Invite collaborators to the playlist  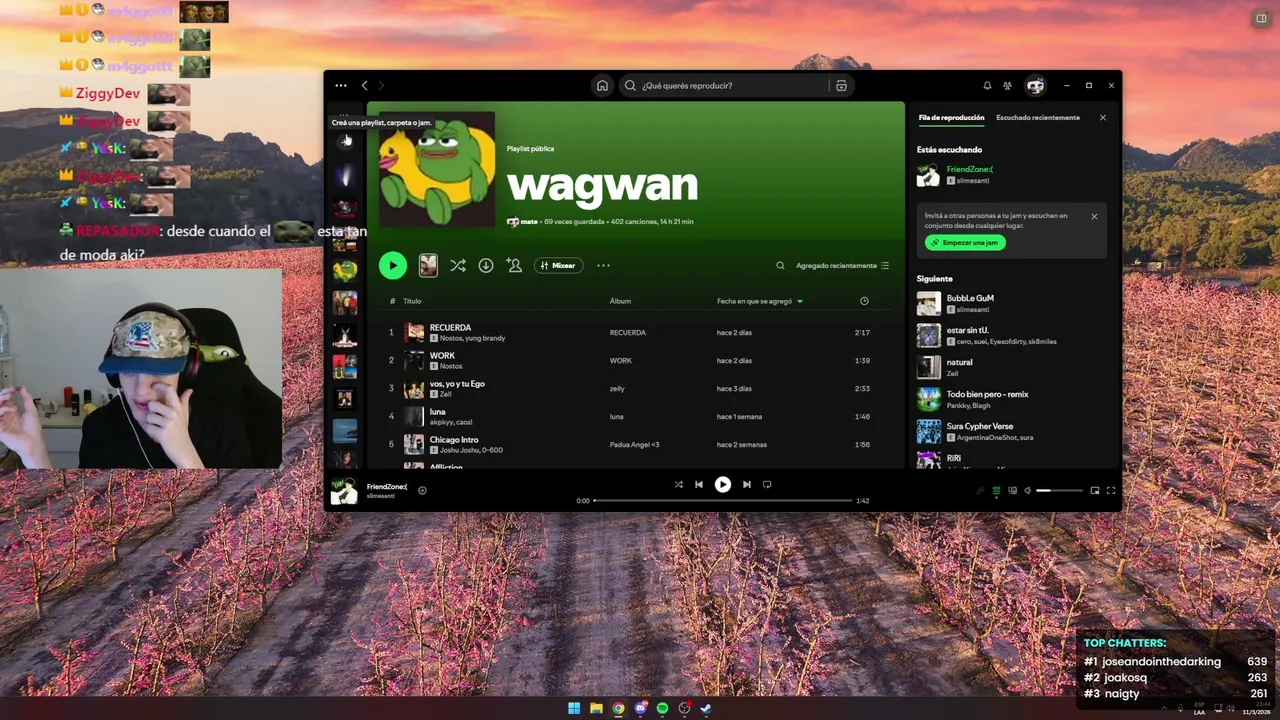click(x=514, y=265)
